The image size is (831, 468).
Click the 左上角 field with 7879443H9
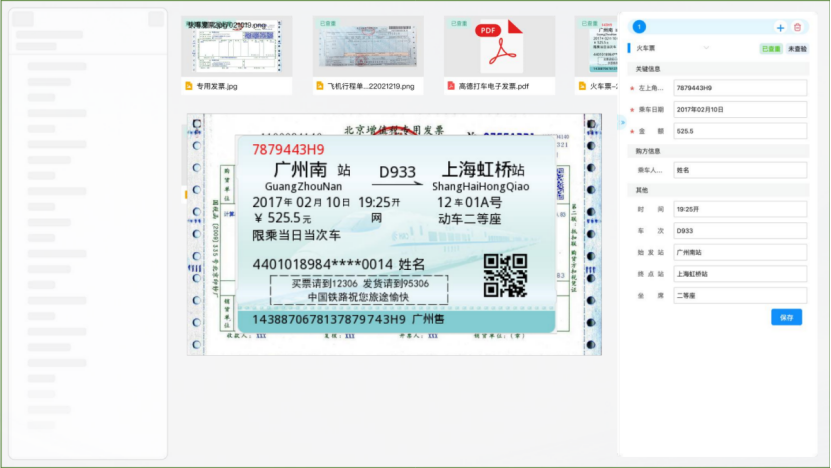point(740,88)
